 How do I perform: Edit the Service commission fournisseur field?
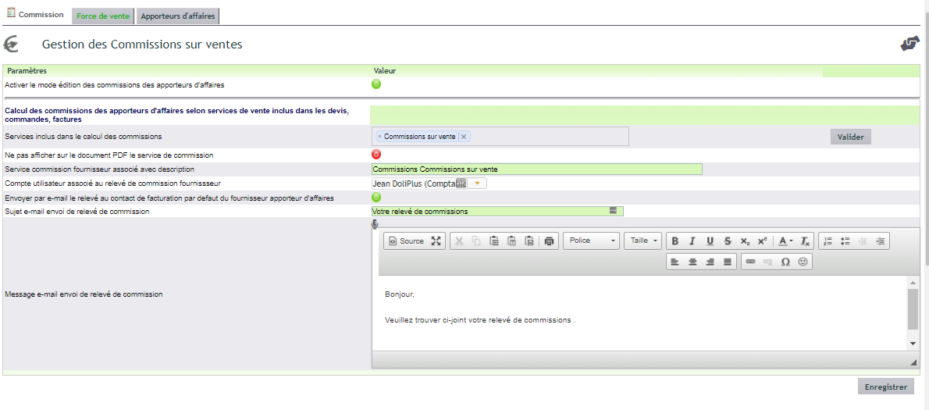tap(537, 169)
